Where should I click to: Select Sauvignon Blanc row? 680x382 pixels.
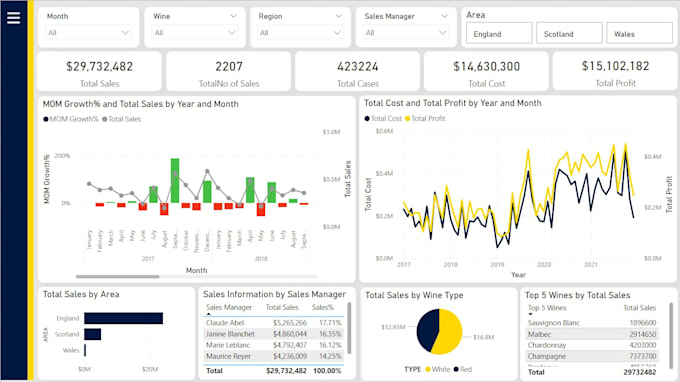tap(592, 323)
